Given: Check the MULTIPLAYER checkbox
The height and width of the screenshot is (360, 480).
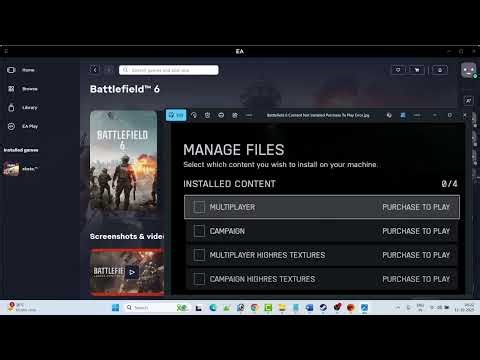Looking at the screenshot, I should tap(199, 207).
